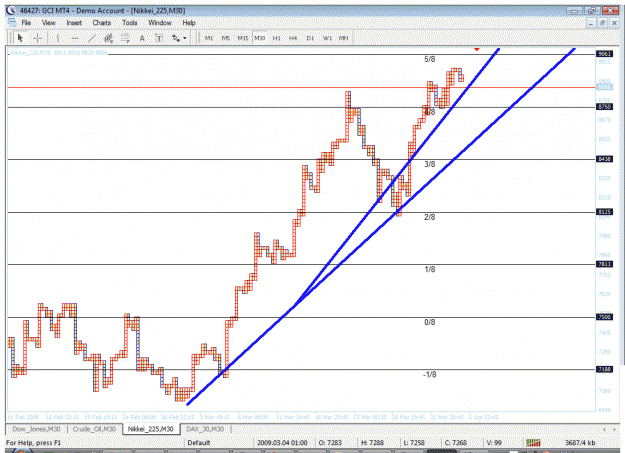625x453 pixels.
Task: Click the L: 7258 low price field
Action: 415,443
